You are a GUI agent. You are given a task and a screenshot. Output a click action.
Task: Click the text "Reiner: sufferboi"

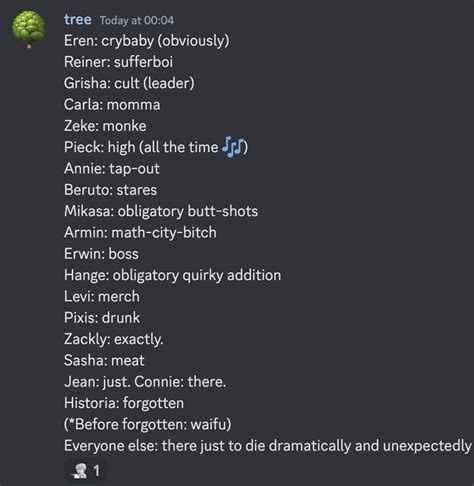click(x=118, y=62)
